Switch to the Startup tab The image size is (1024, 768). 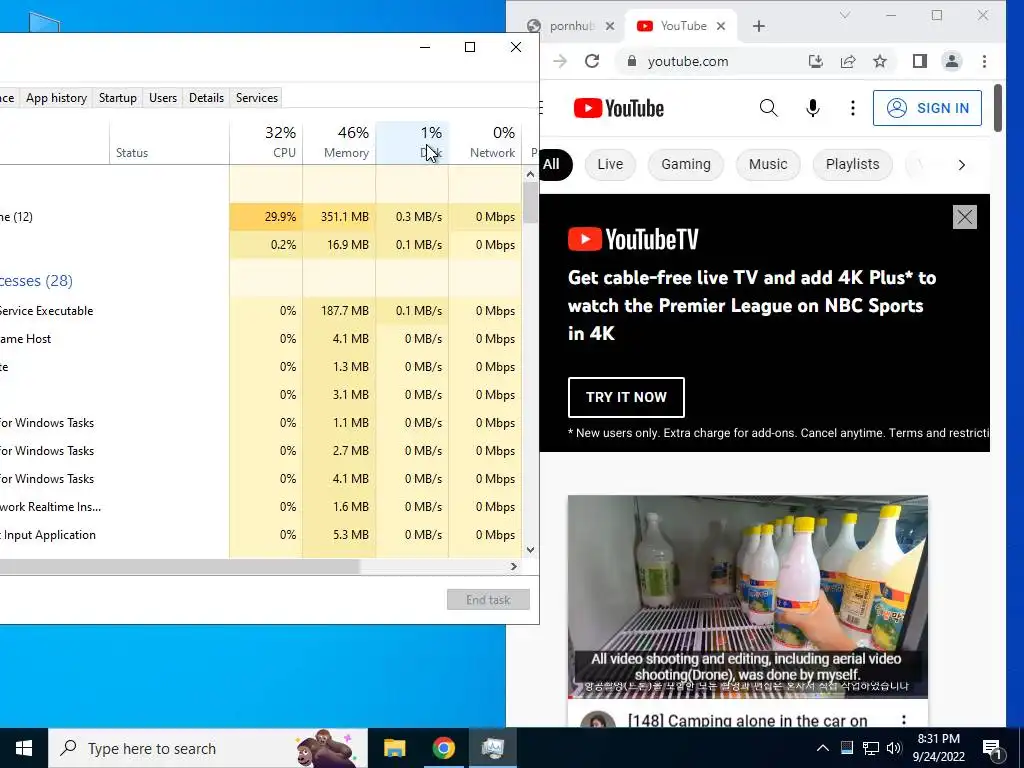pyautogui.click(x=118, y=98)
